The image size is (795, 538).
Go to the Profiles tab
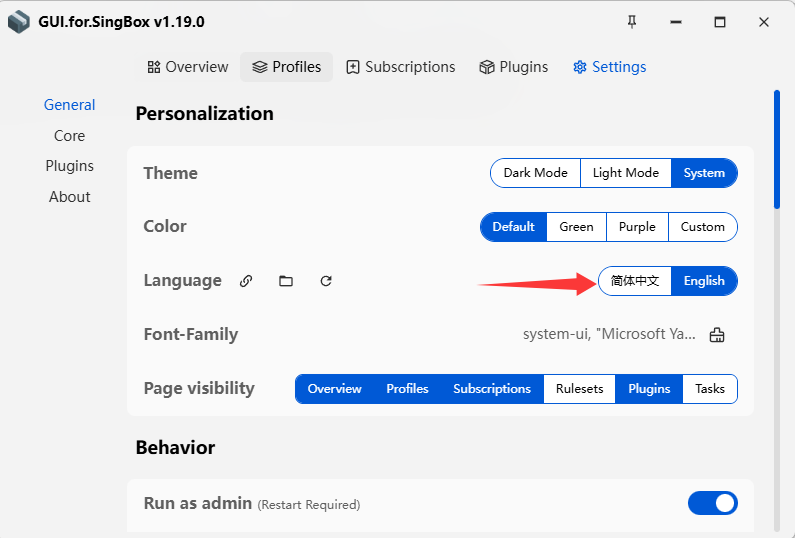286,67
